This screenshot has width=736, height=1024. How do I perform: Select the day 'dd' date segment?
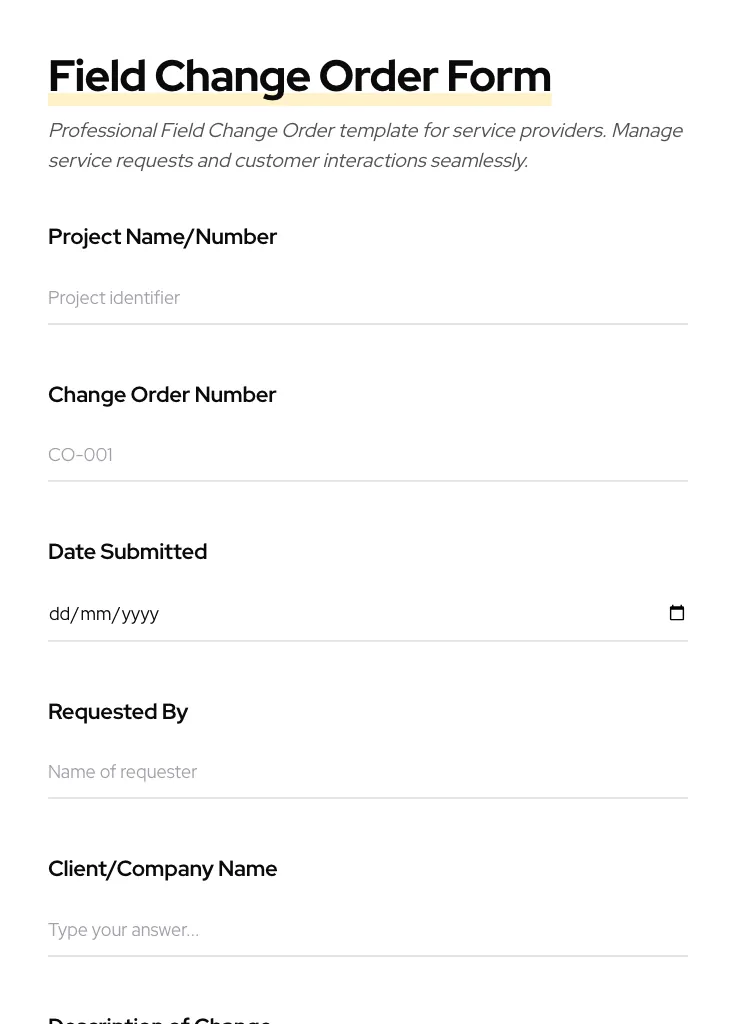click(59, 614)
